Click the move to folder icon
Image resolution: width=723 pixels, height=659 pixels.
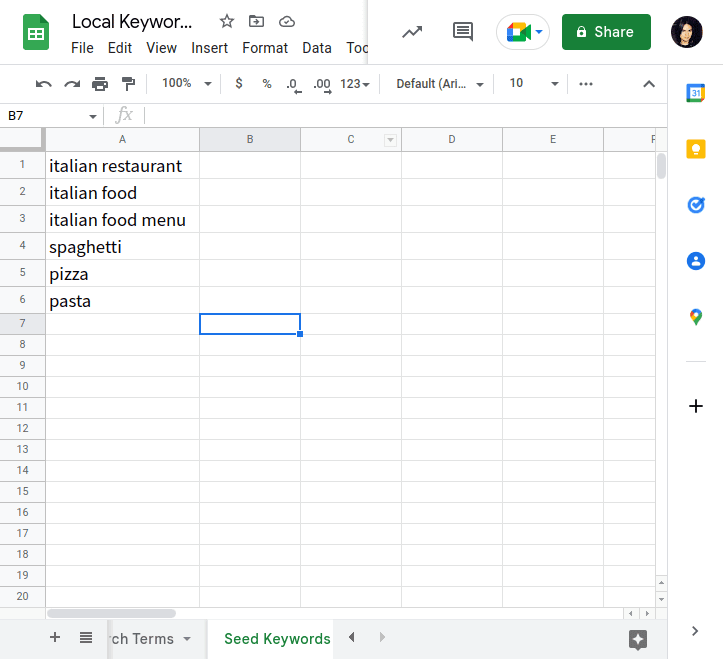tap(256, 21)
